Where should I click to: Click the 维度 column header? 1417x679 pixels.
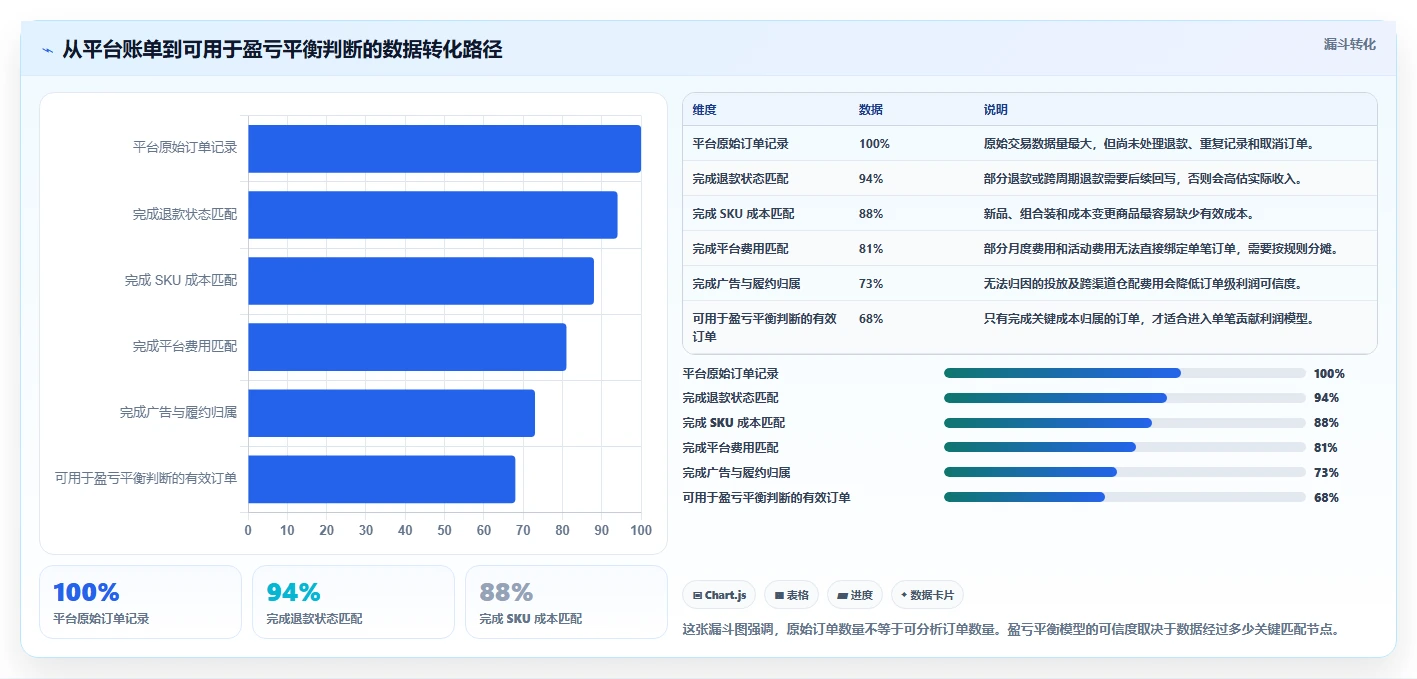(704, 110)
